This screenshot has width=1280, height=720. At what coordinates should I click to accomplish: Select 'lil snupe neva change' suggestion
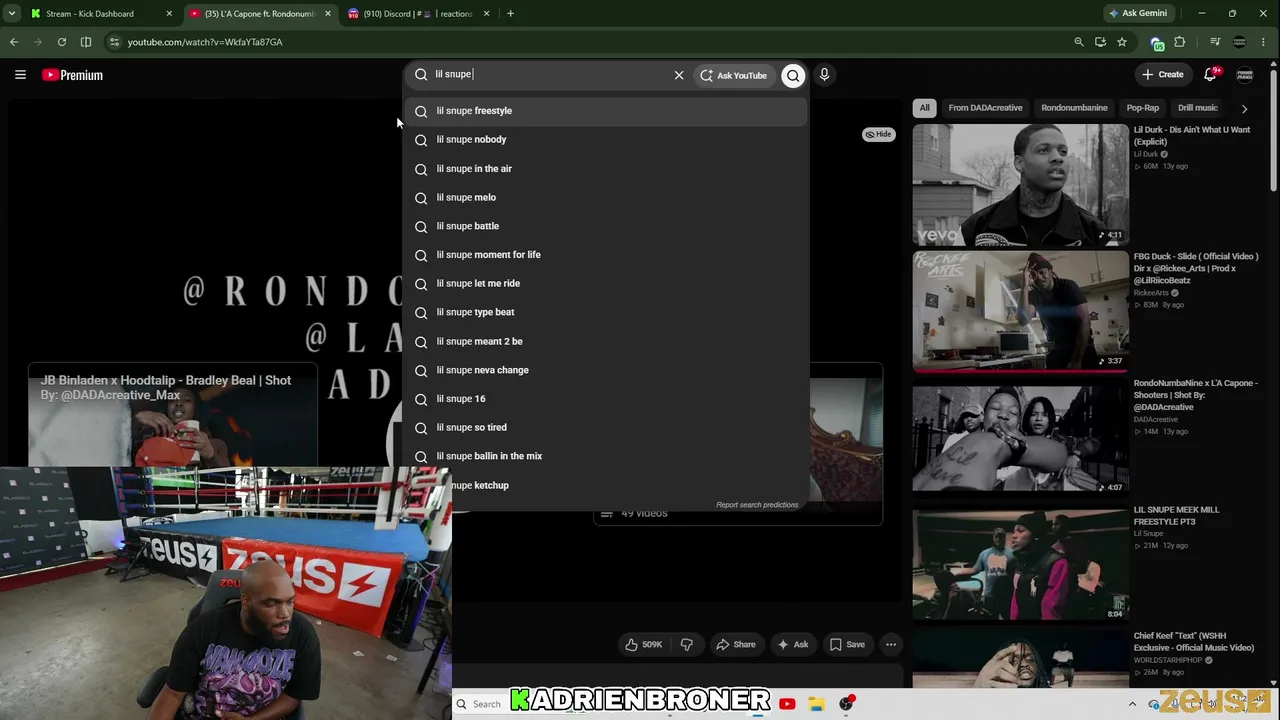605,370
